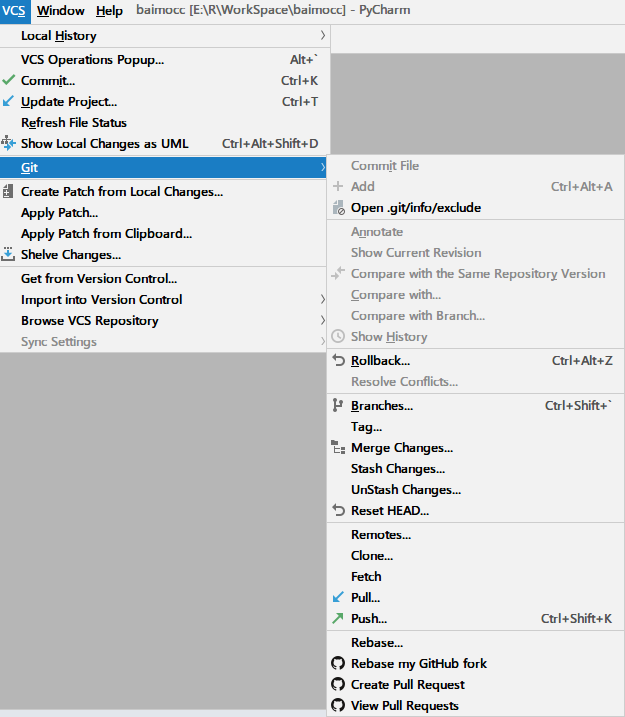Click the blue arrow icon beside Pull
Viewport: 625px width, 717px height.
point(338,597)
